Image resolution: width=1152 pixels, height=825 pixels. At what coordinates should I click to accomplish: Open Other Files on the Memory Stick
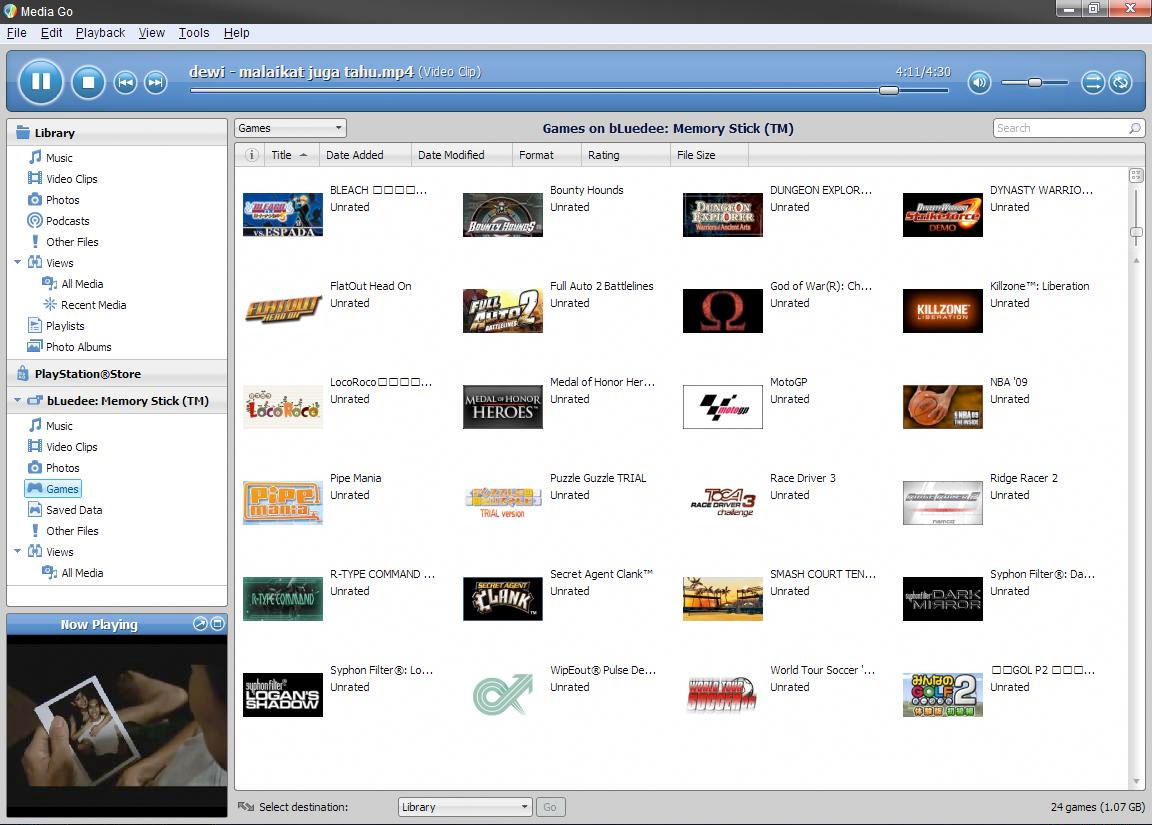click(63, 530)
